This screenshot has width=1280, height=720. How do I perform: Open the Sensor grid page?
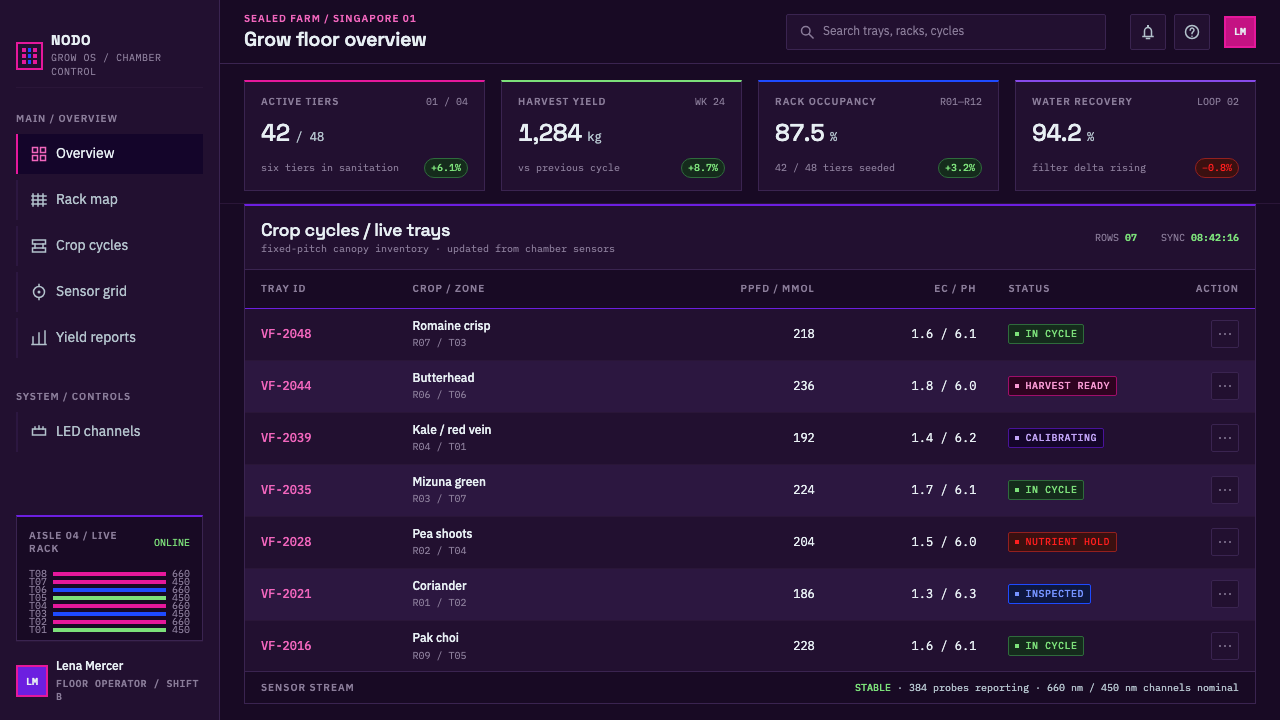click(110, 292)
